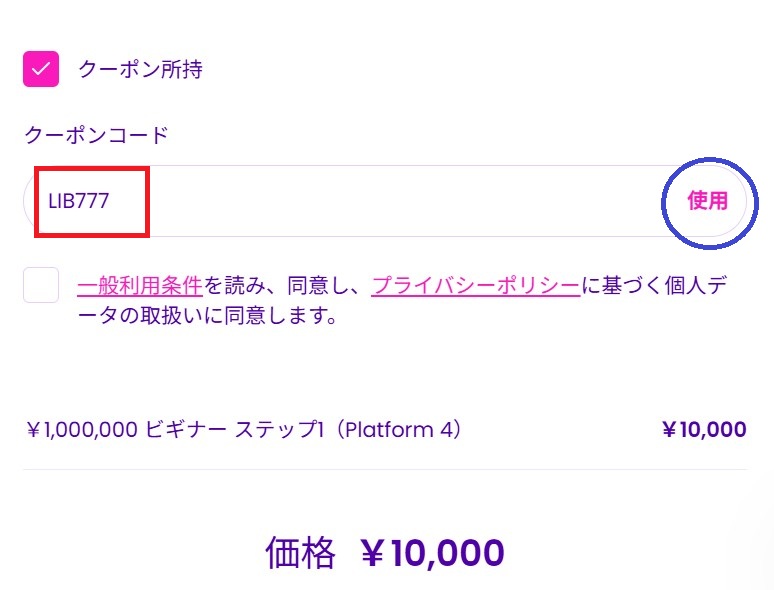Open the 一般利用条件 link
Viewport: 774px width, 590px height.
pos(140,285)
